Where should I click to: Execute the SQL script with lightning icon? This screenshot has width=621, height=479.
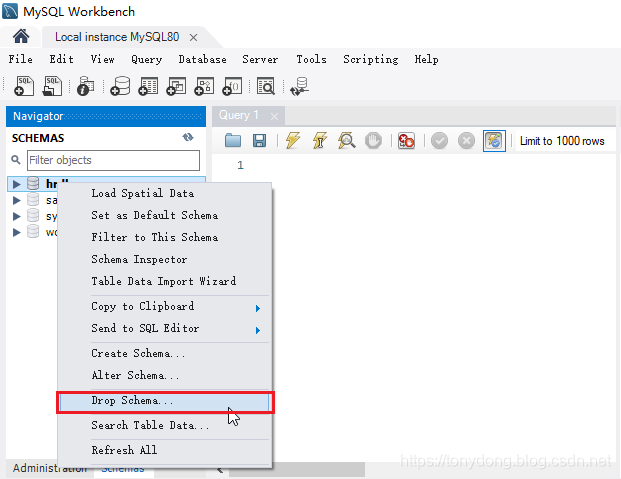(293, 141)
